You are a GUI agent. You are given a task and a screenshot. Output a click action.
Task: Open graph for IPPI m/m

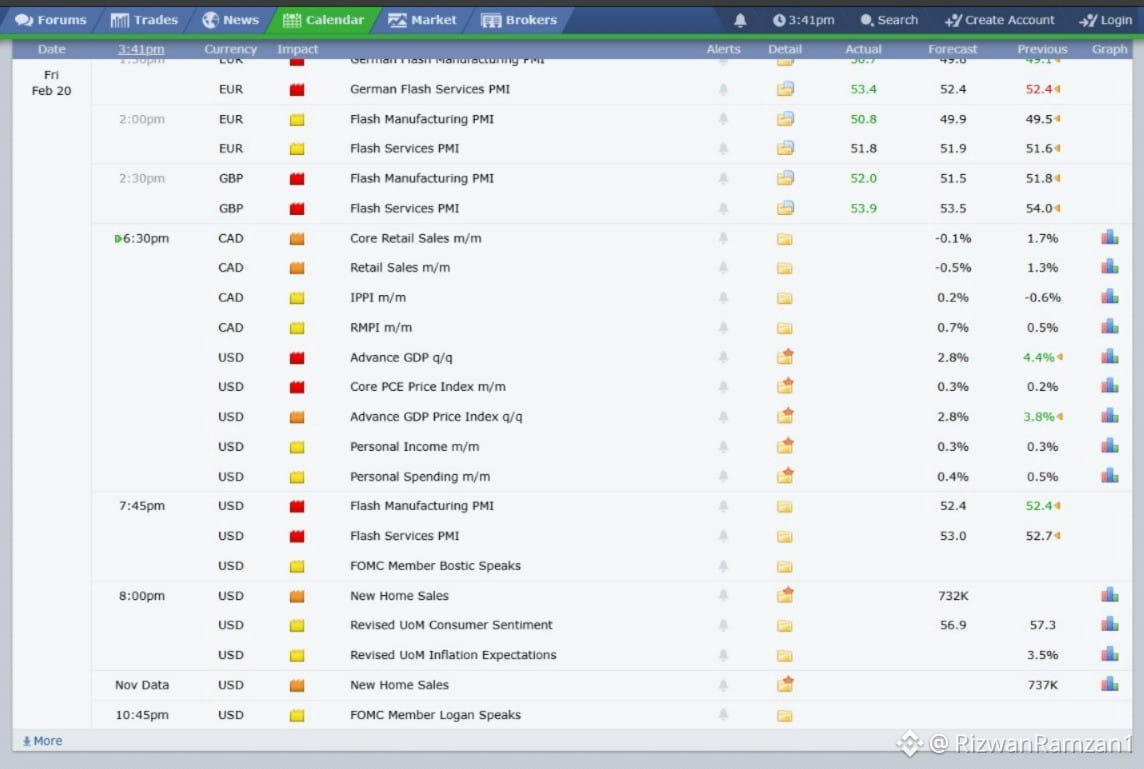coord(1110,296)
